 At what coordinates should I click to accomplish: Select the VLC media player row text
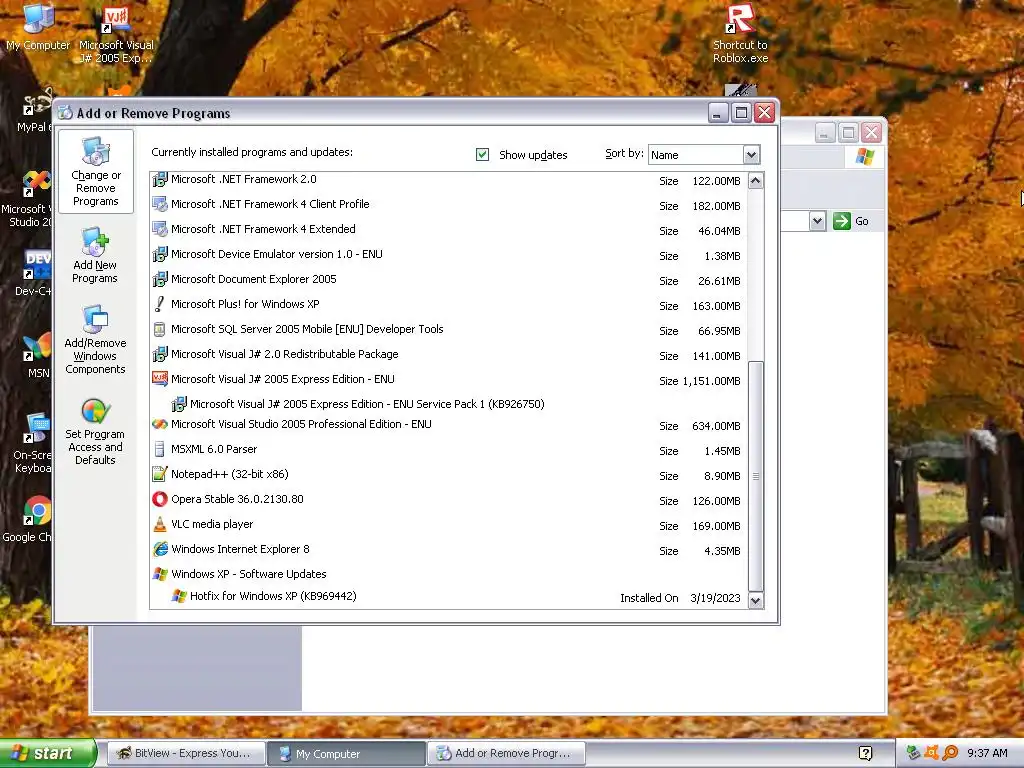click(x=212, y=524)
